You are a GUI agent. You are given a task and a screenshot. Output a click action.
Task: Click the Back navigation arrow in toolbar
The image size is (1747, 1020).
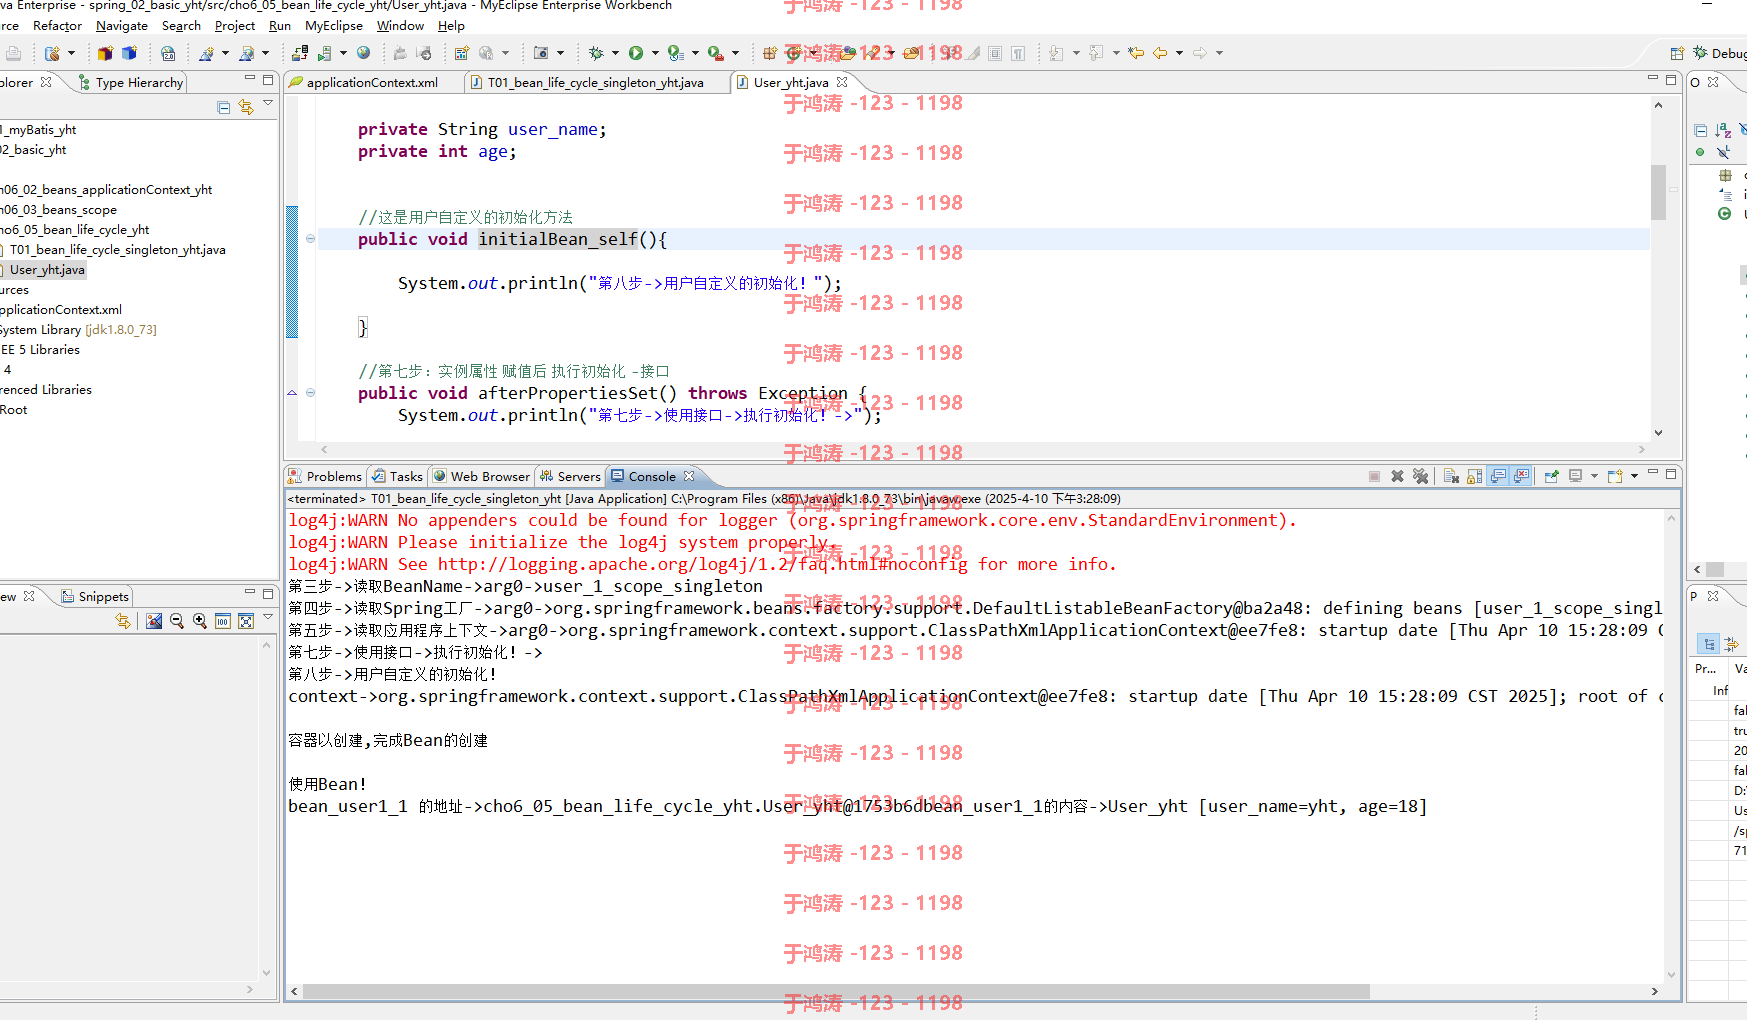click(x=1161, y=53)
